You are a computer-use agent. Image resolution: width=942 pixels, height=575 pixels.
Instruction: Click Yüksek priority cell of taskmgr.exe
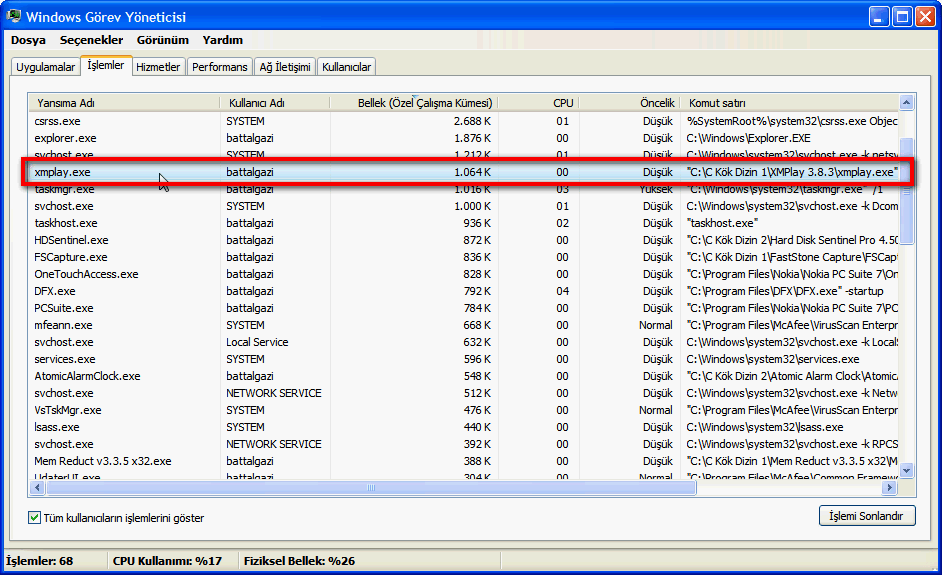656,189
